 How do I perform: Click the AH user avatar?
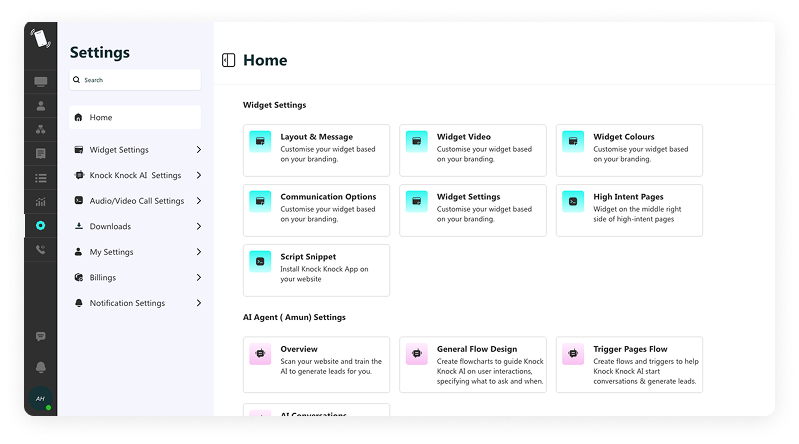41,399
